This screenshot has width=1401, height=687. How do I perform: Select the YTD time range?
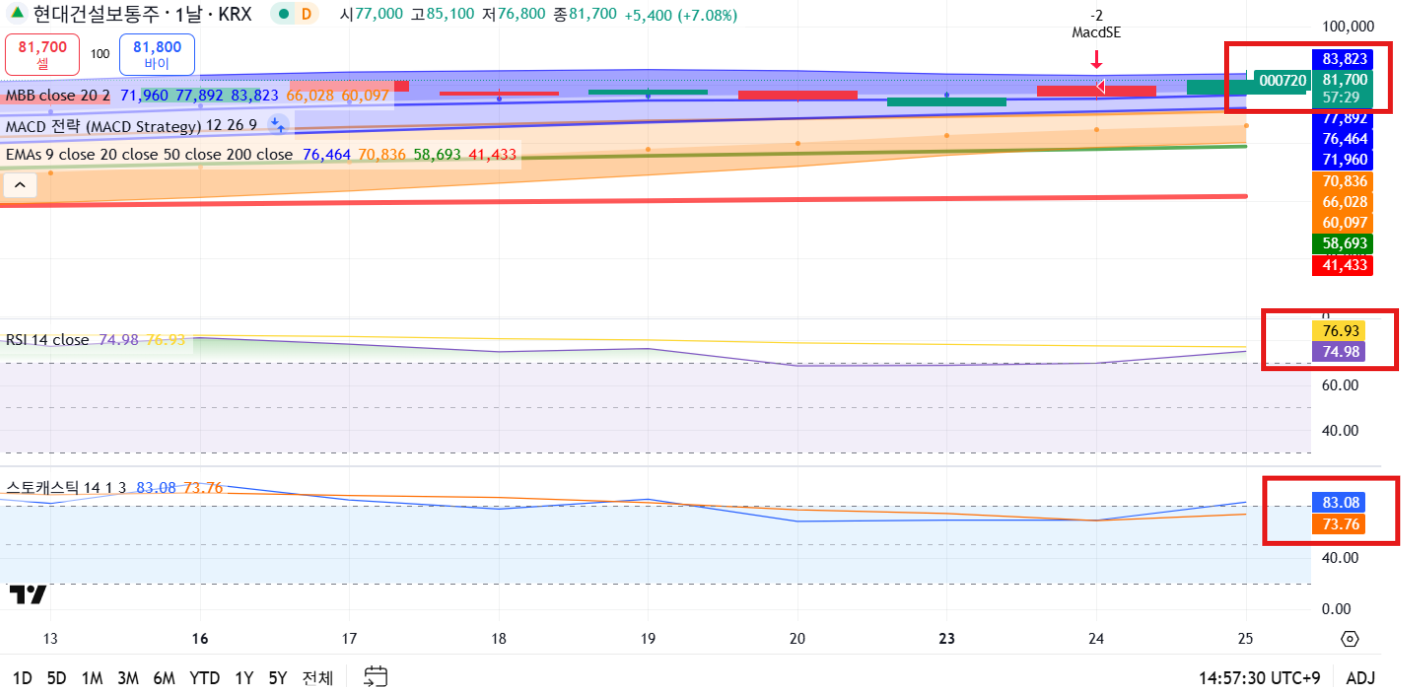click(205, 678)
